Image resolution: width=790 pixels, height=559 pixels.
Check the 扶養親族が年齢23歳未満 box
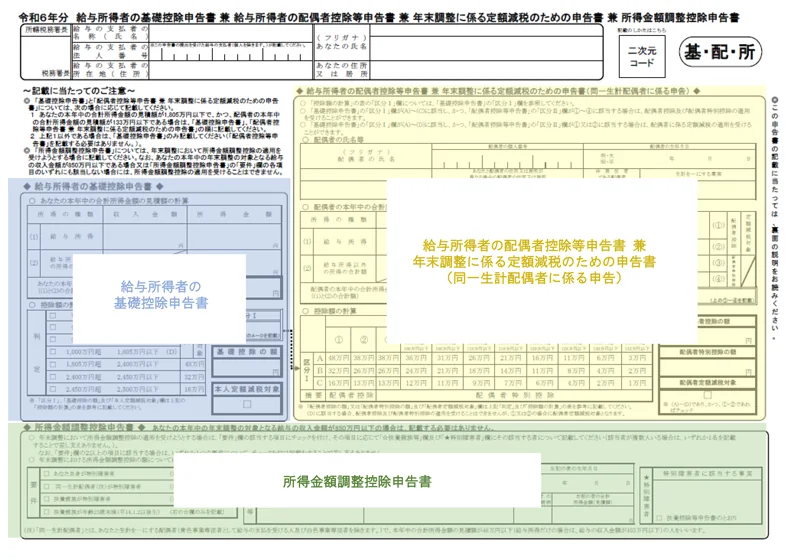[47, 512]
